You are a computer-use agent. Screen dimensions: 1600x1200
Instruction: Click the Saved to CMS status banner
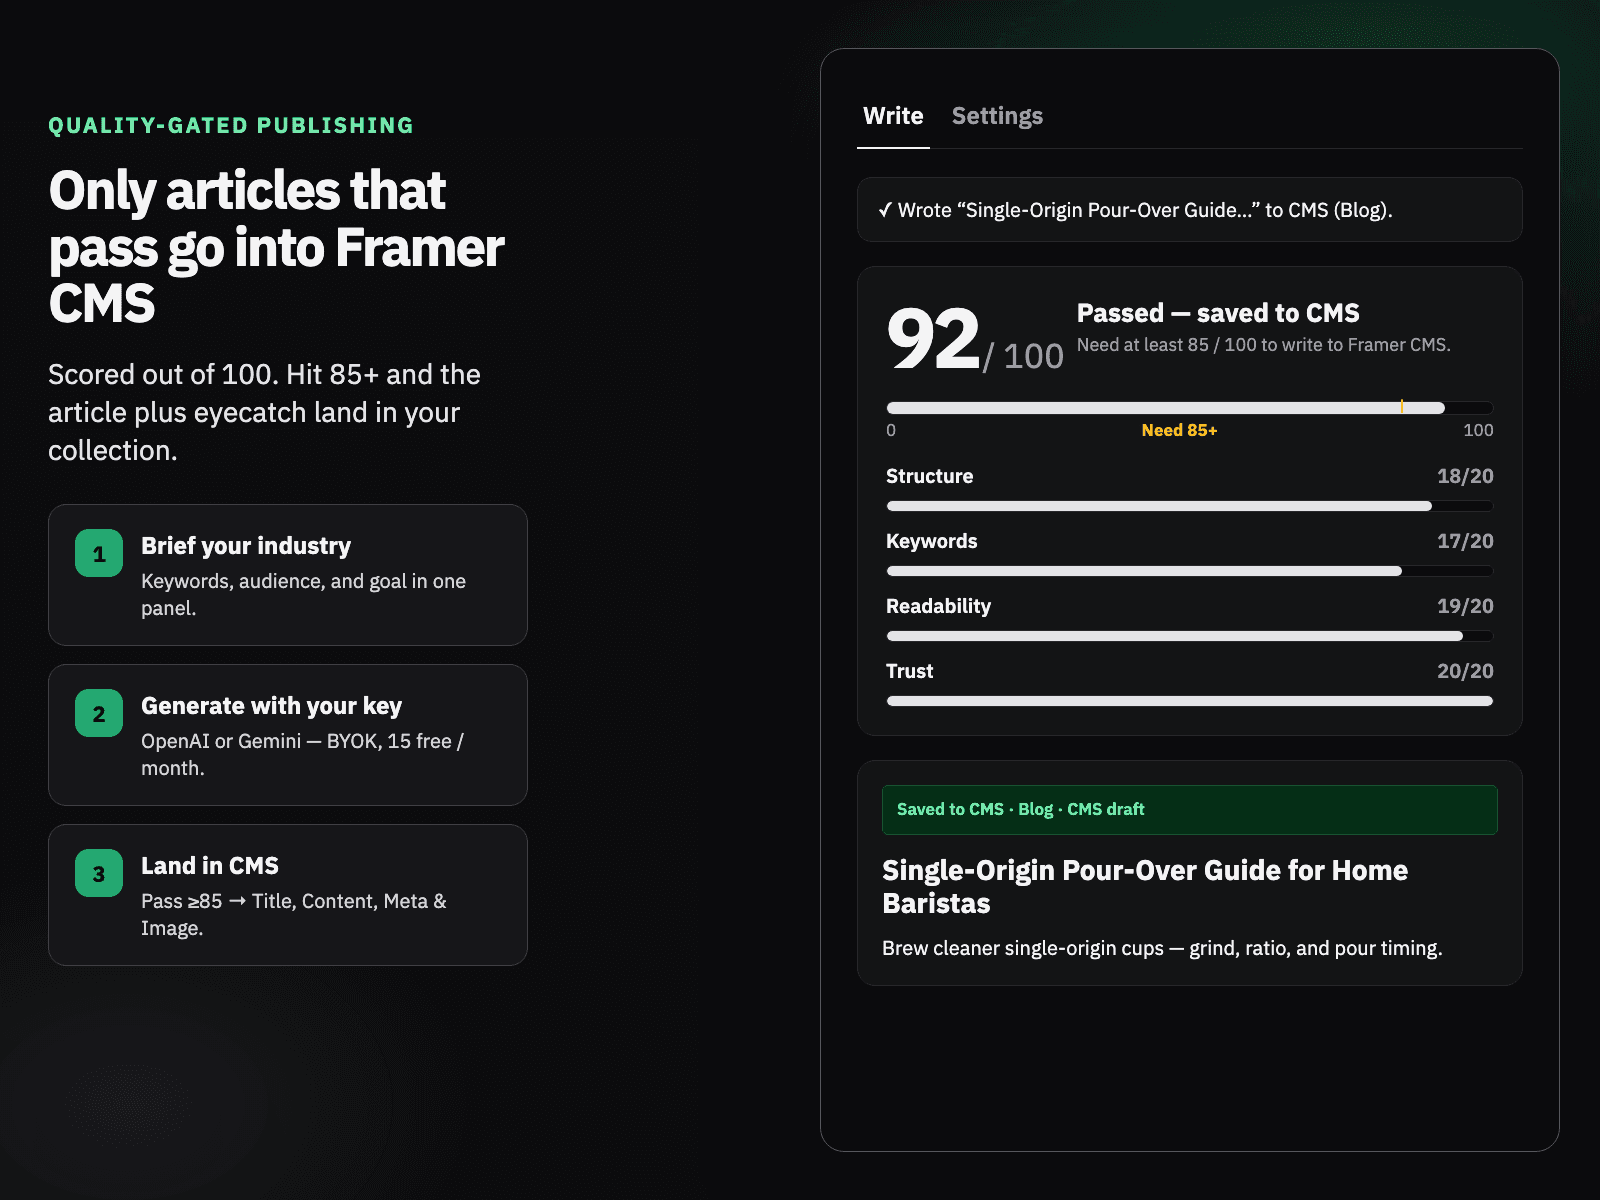[1190, 810]
